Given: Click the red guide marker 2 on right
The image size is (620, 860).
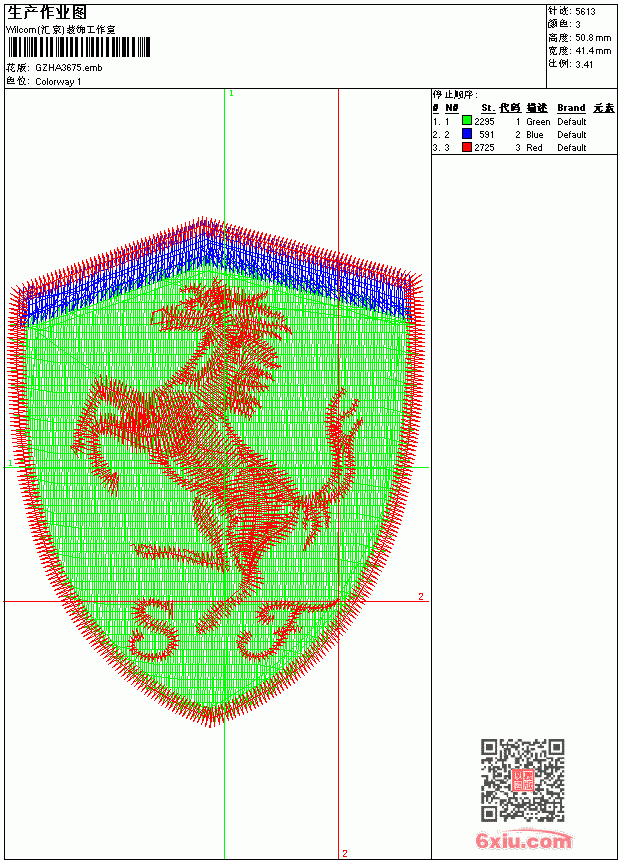Looking at the screenshot, I should (x=421, y=596).
